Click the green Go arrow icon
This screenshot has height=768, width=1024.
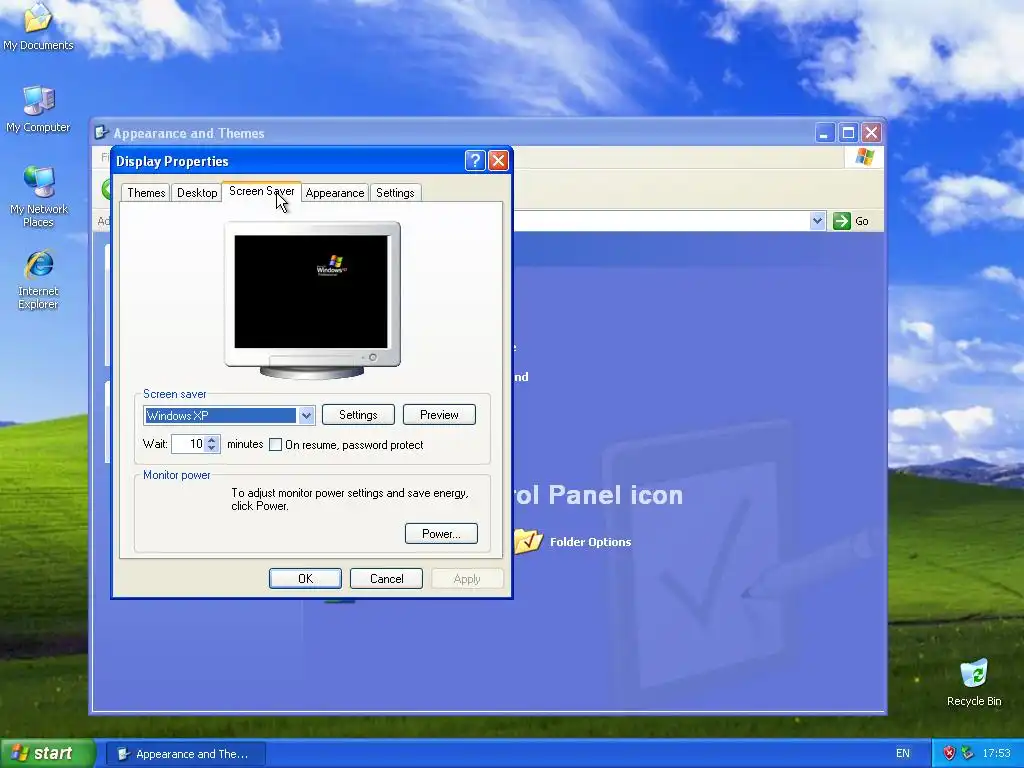[842, 221]
